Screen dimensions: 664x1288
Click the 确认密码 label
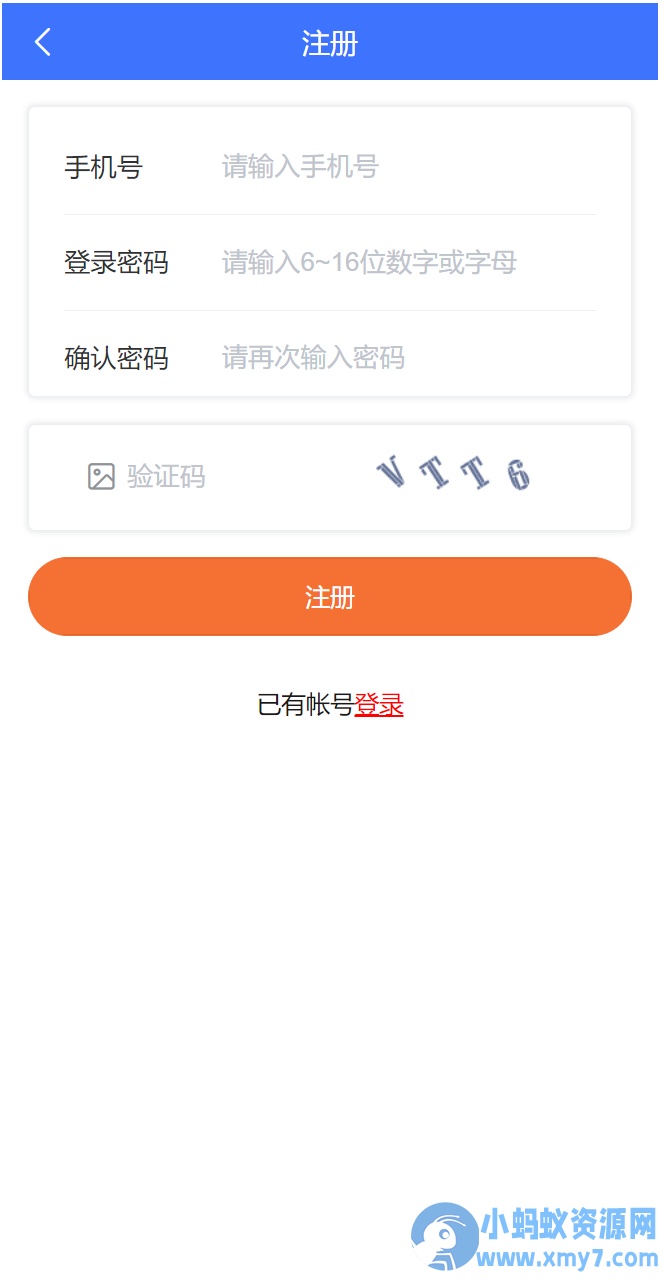[116, 358]
